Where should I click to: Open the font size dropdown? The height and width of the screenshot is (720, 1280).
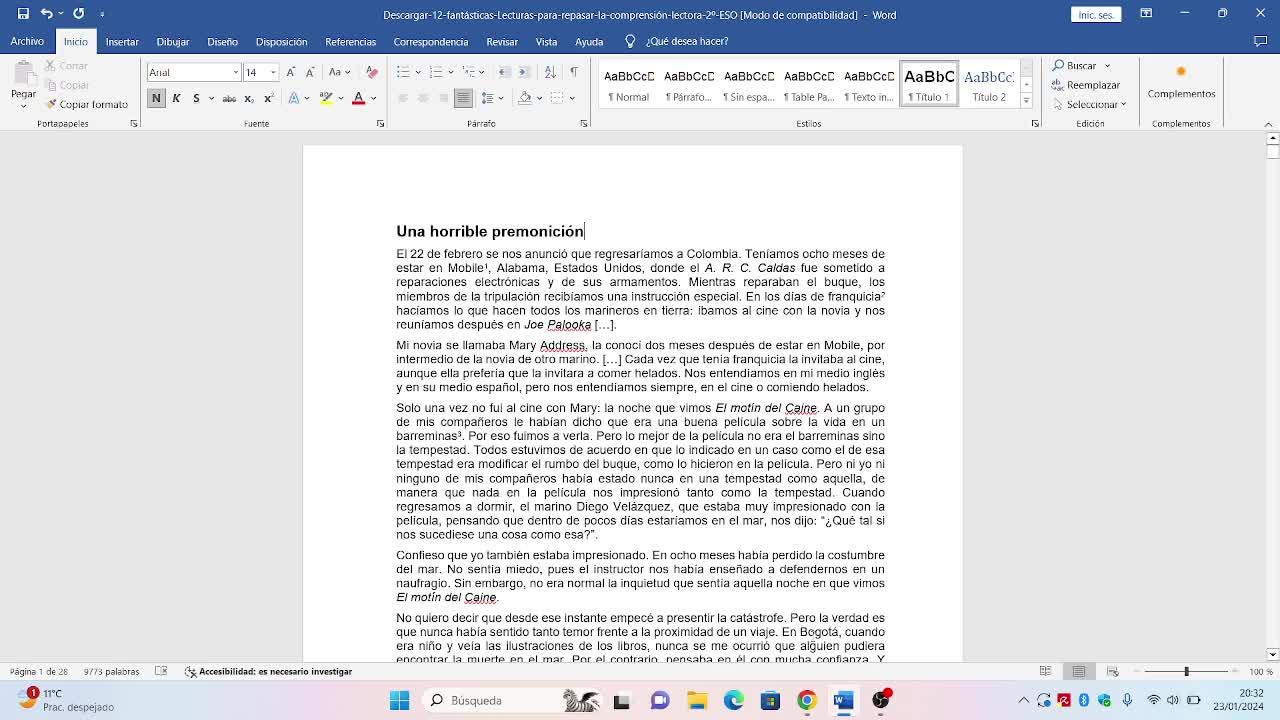pos(273,72)
